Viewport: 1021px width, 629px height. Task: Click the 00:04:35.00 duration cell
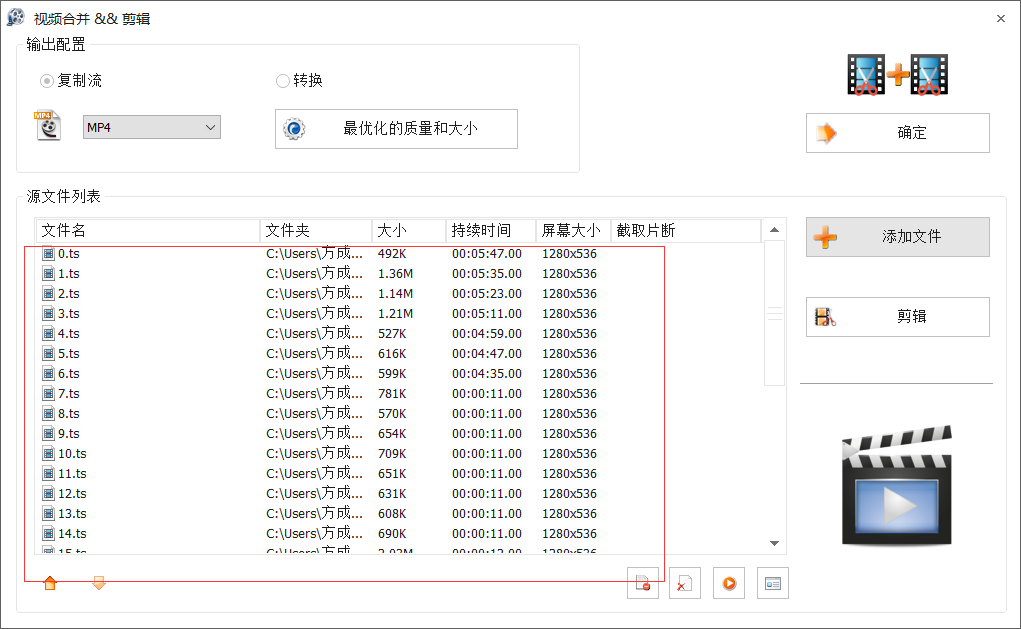(x=487, y=374)
